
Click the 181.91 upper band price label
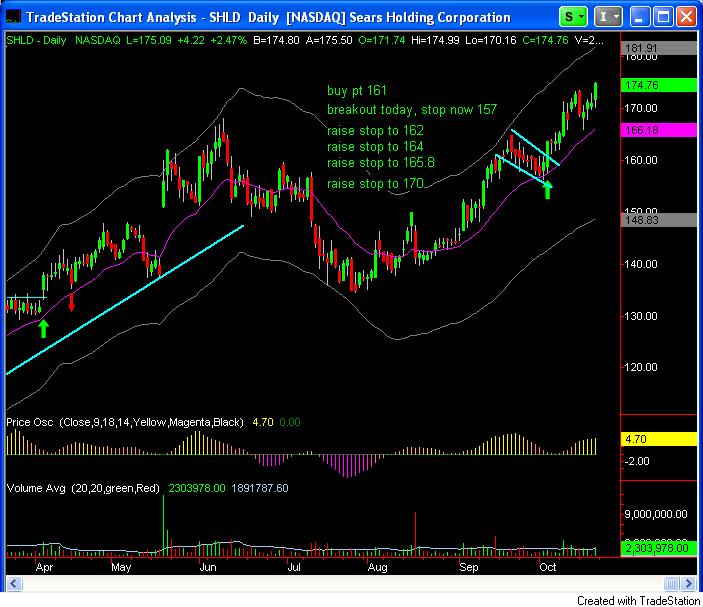point(659,48)
